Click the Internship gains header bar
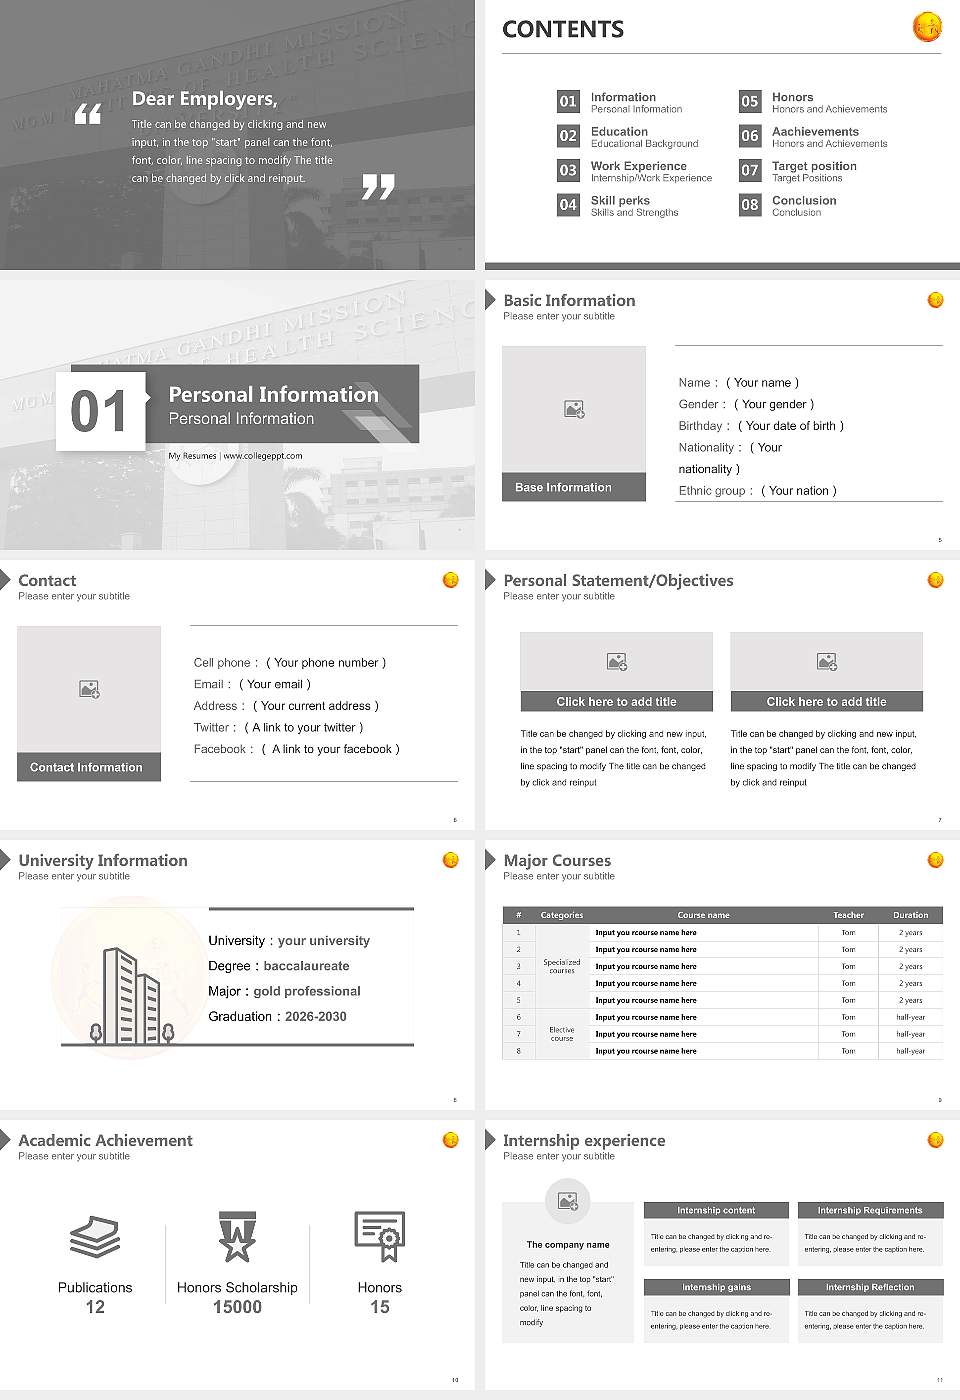The image size is (960, 1400). click(715, 1287)
